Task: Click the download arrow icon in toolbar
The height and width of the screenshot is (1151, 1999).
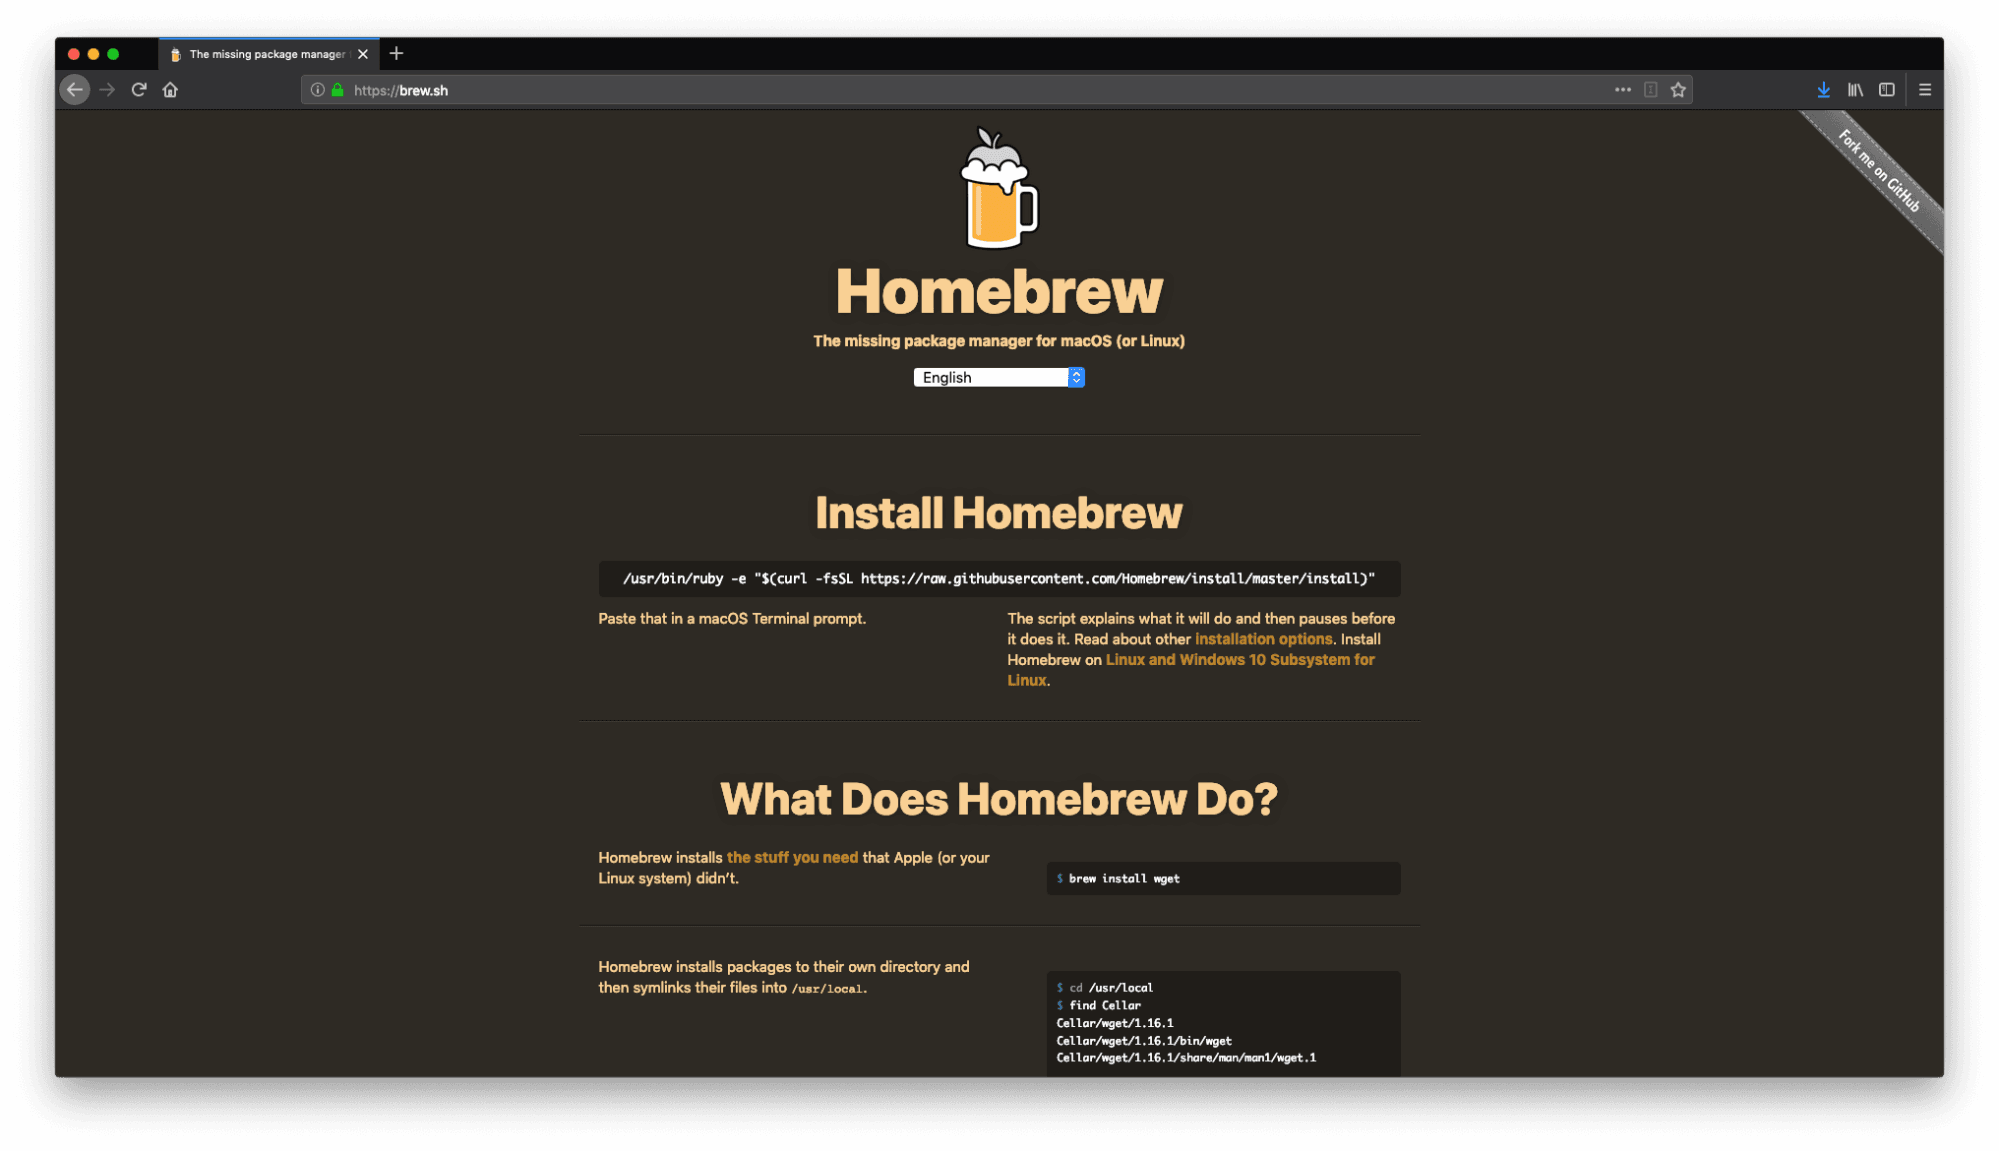Action: 1823,89
